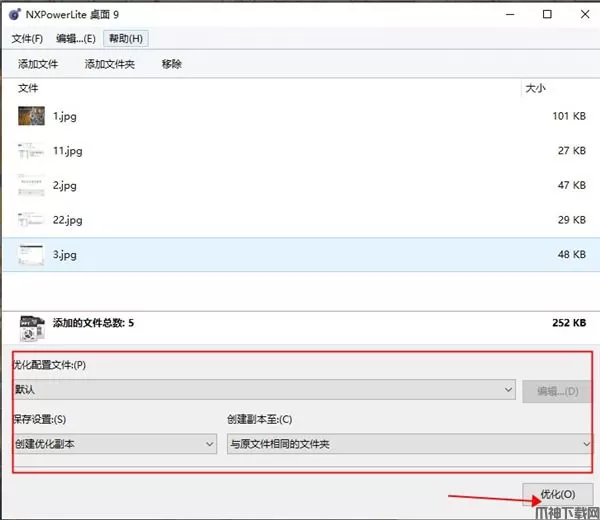Sort by the 大小 column header
Viewport: 600px width, 520px height.
pos(535,88)
